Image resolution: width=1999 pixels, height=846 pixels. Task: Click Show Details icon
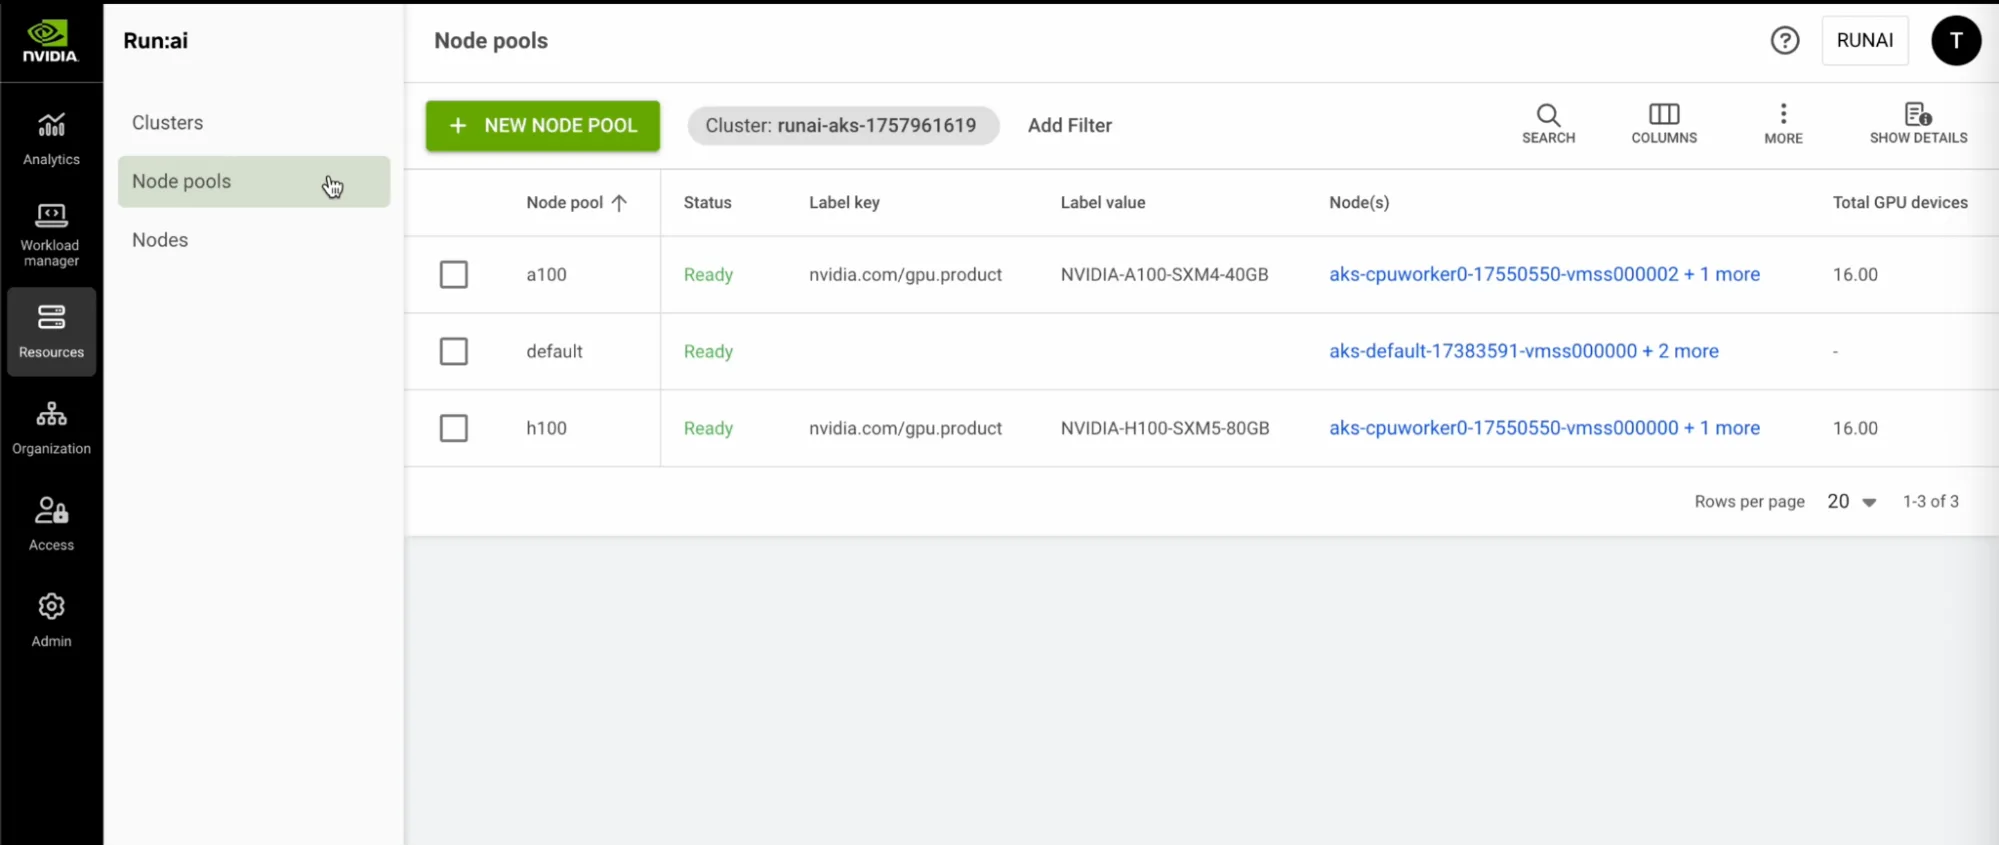(1918, 124)
